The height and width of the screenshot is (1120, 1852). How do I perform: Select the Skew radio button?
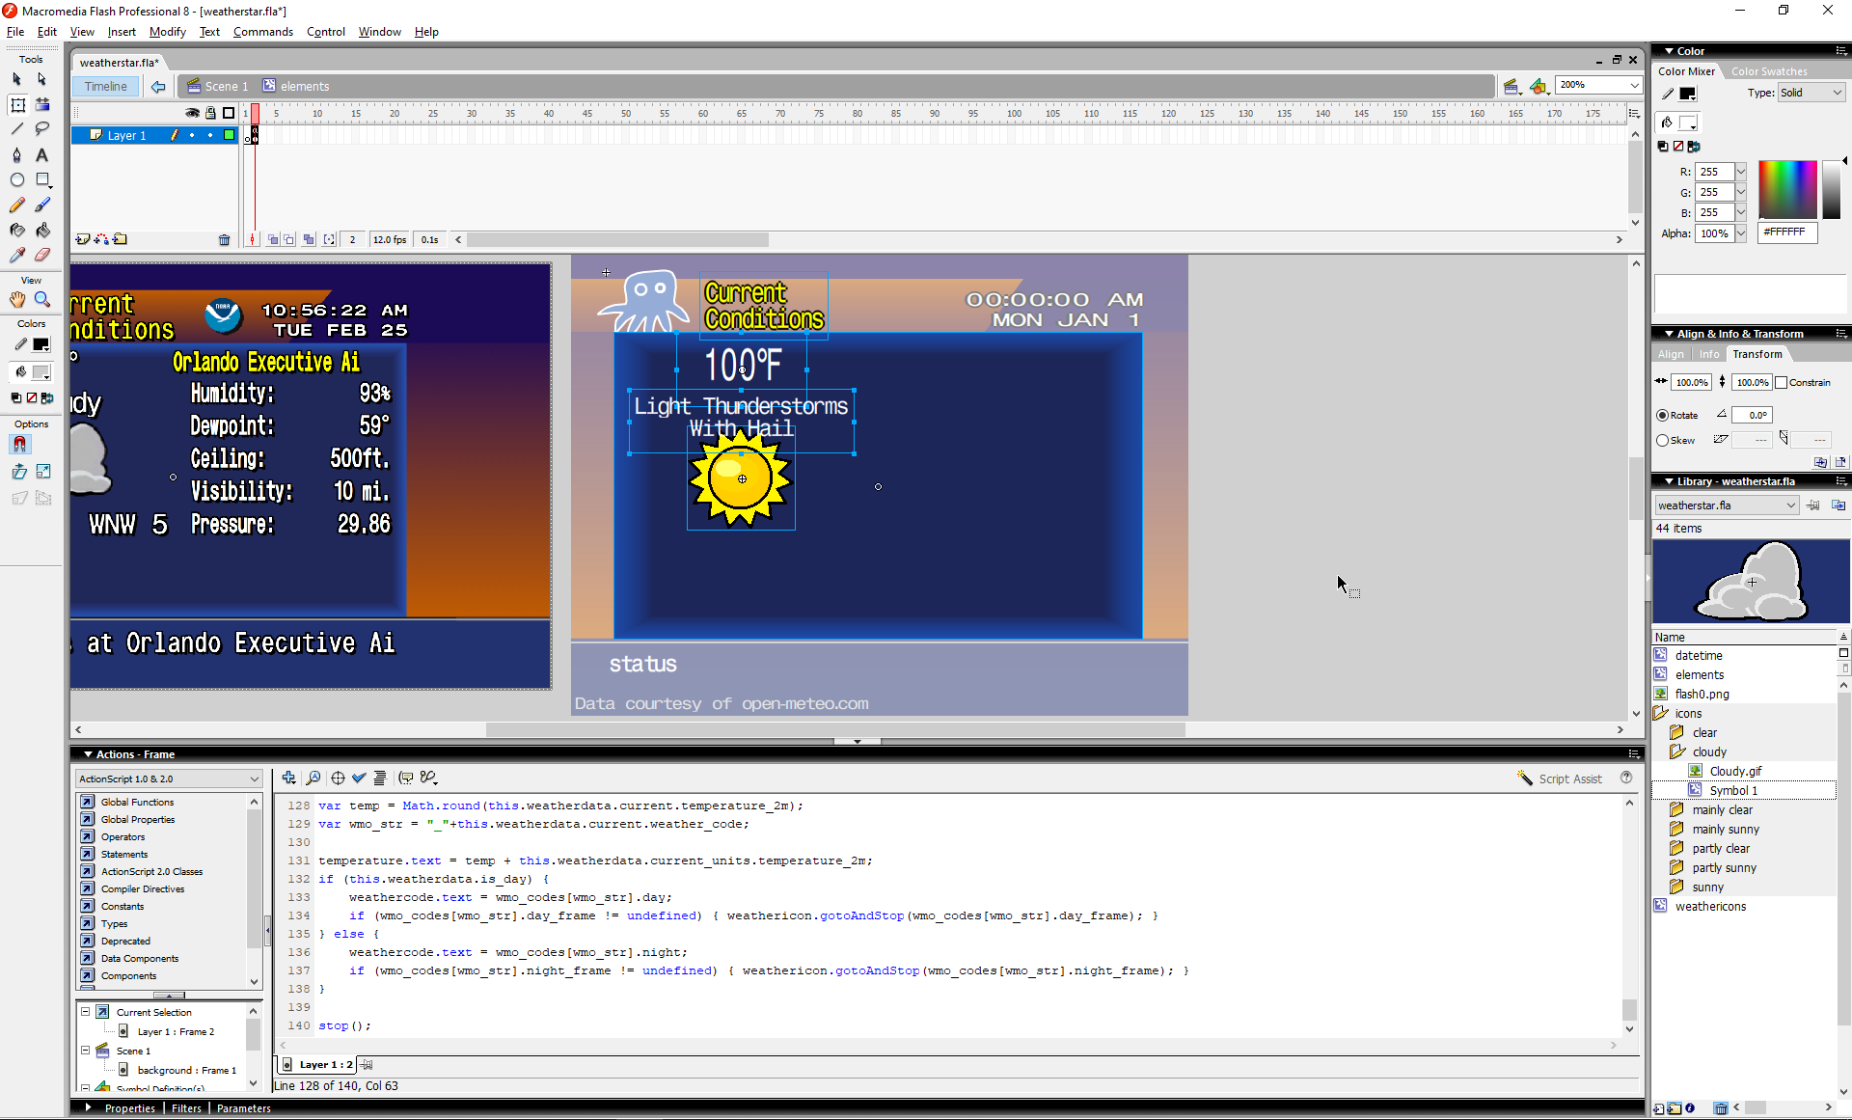1663,440
